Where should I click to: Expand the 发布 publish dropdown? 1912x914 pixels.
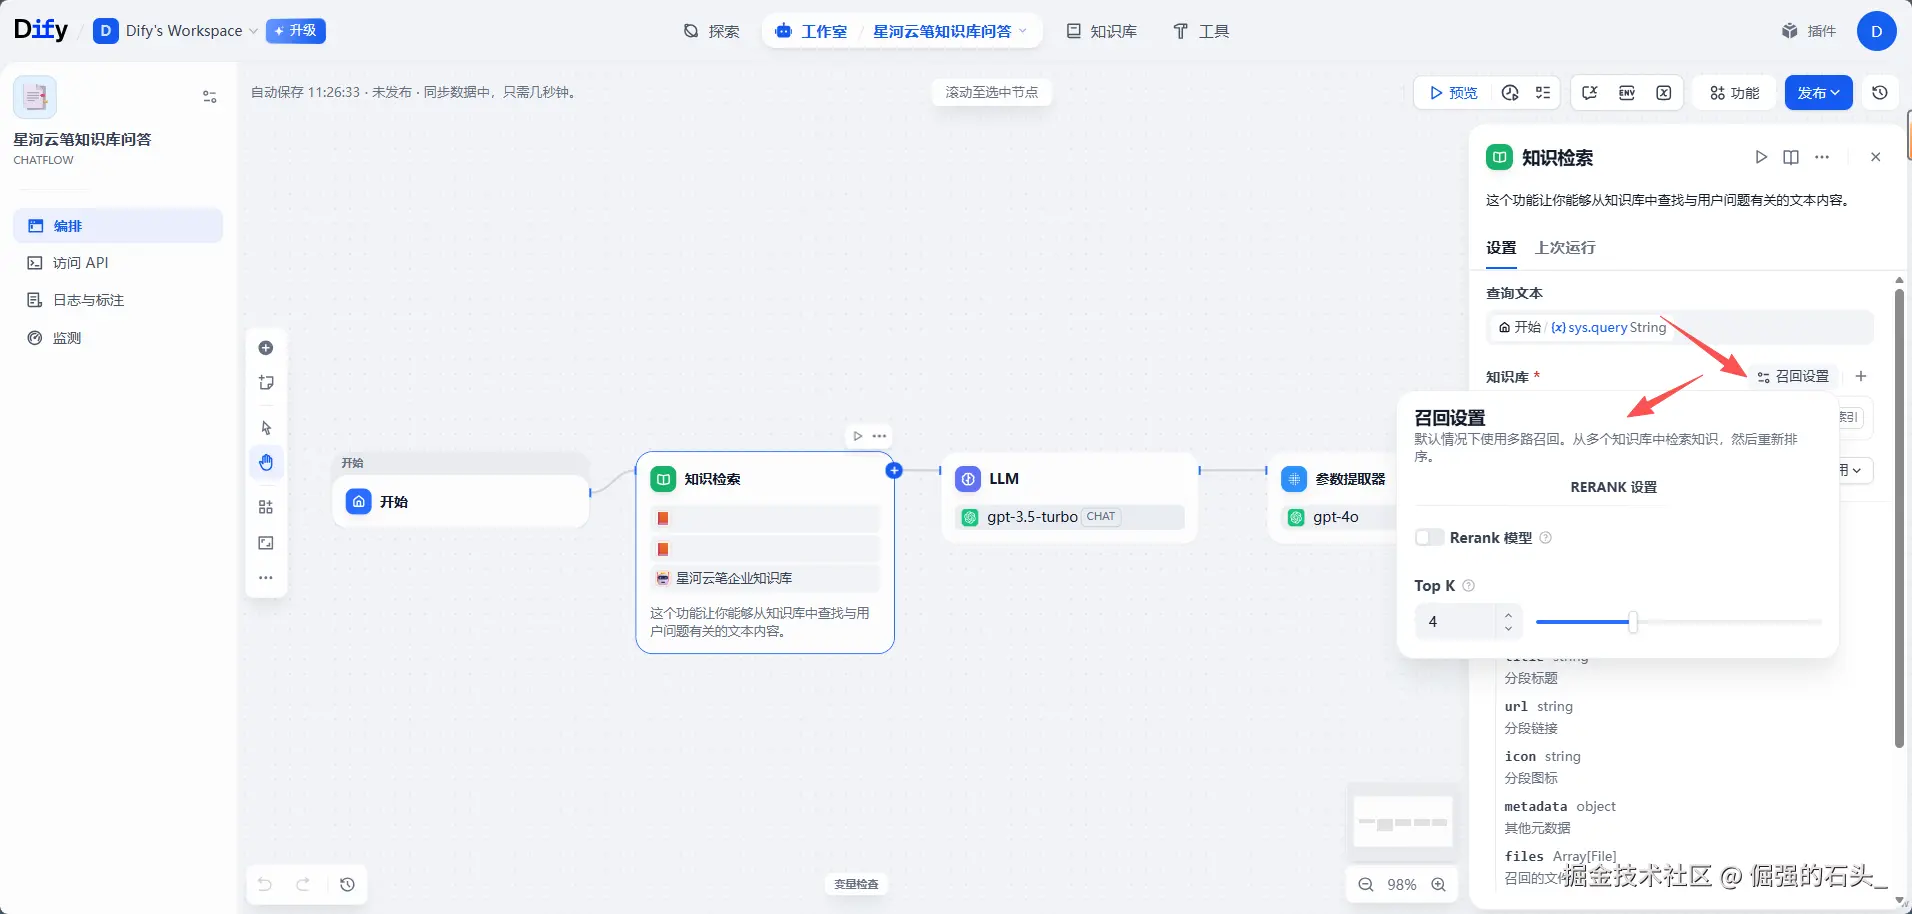1818,93
